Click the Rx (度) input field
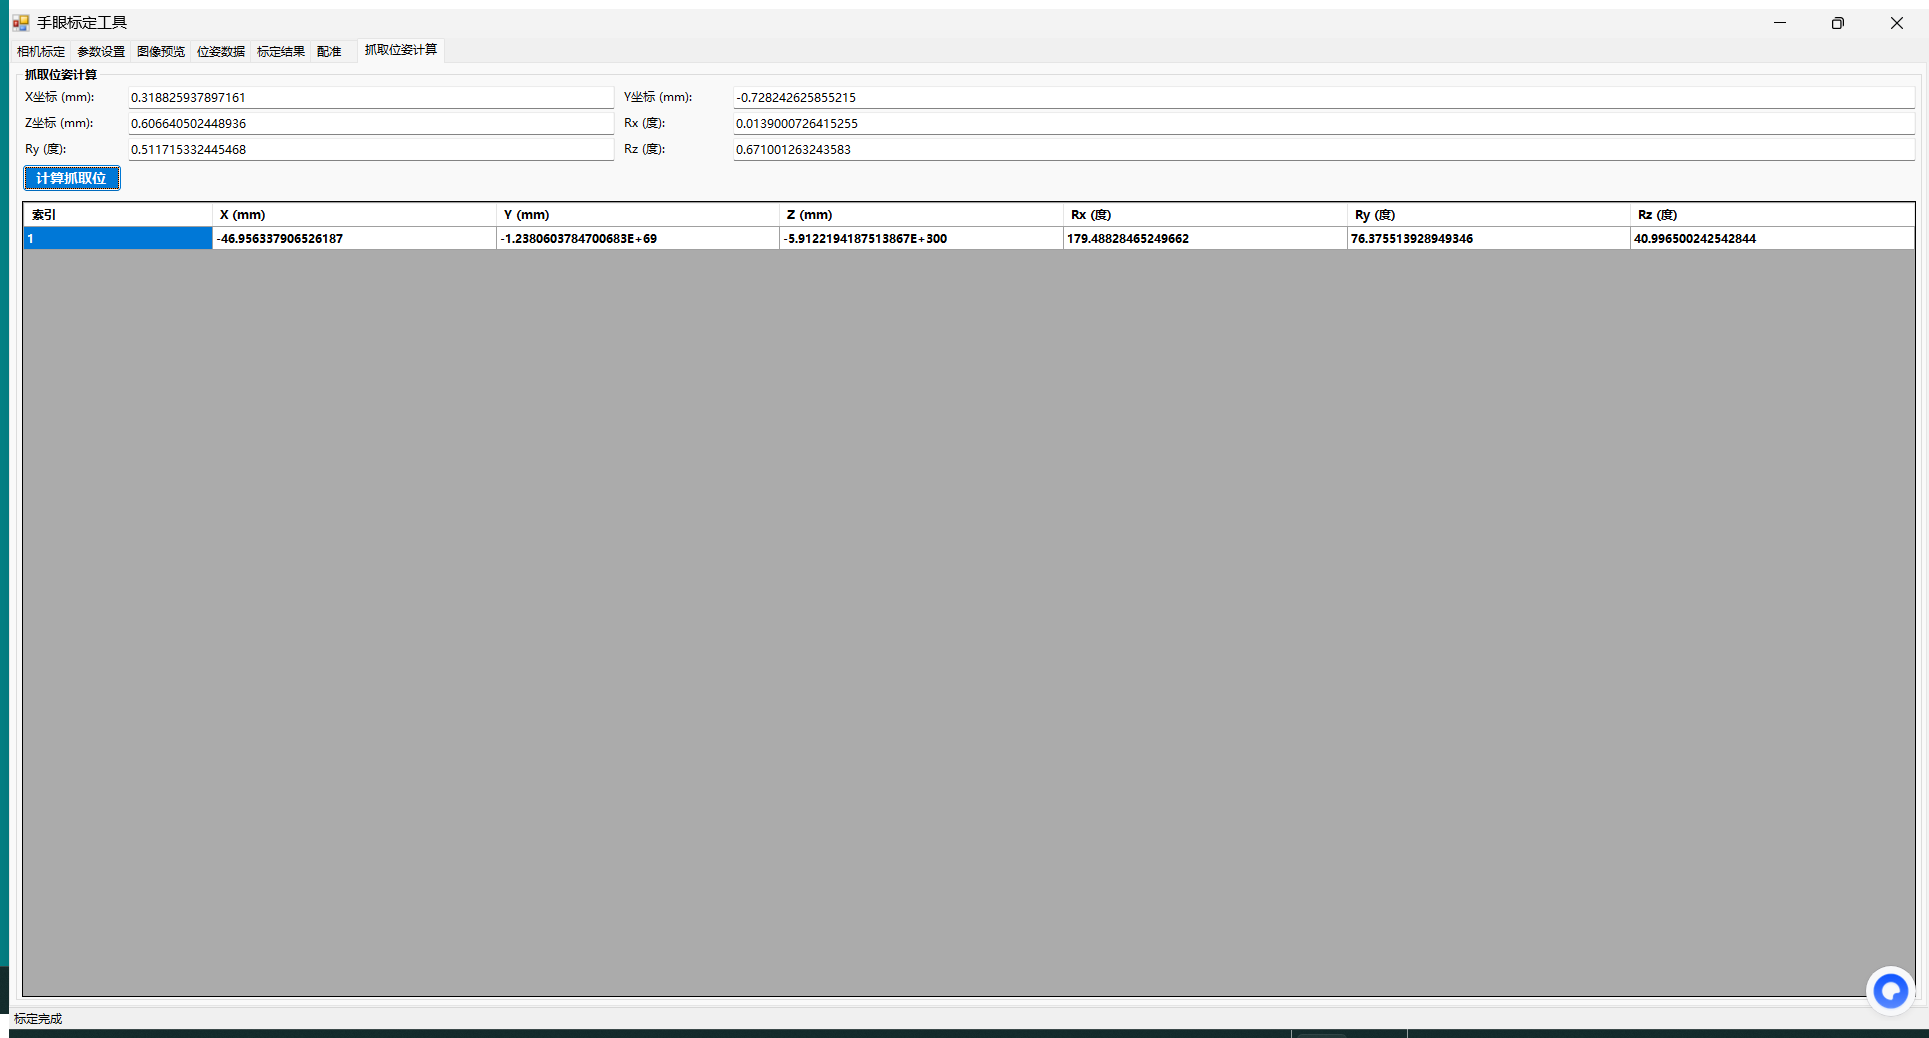The width and height of the screenshot is (1929, 1038). click(1324, 123)
